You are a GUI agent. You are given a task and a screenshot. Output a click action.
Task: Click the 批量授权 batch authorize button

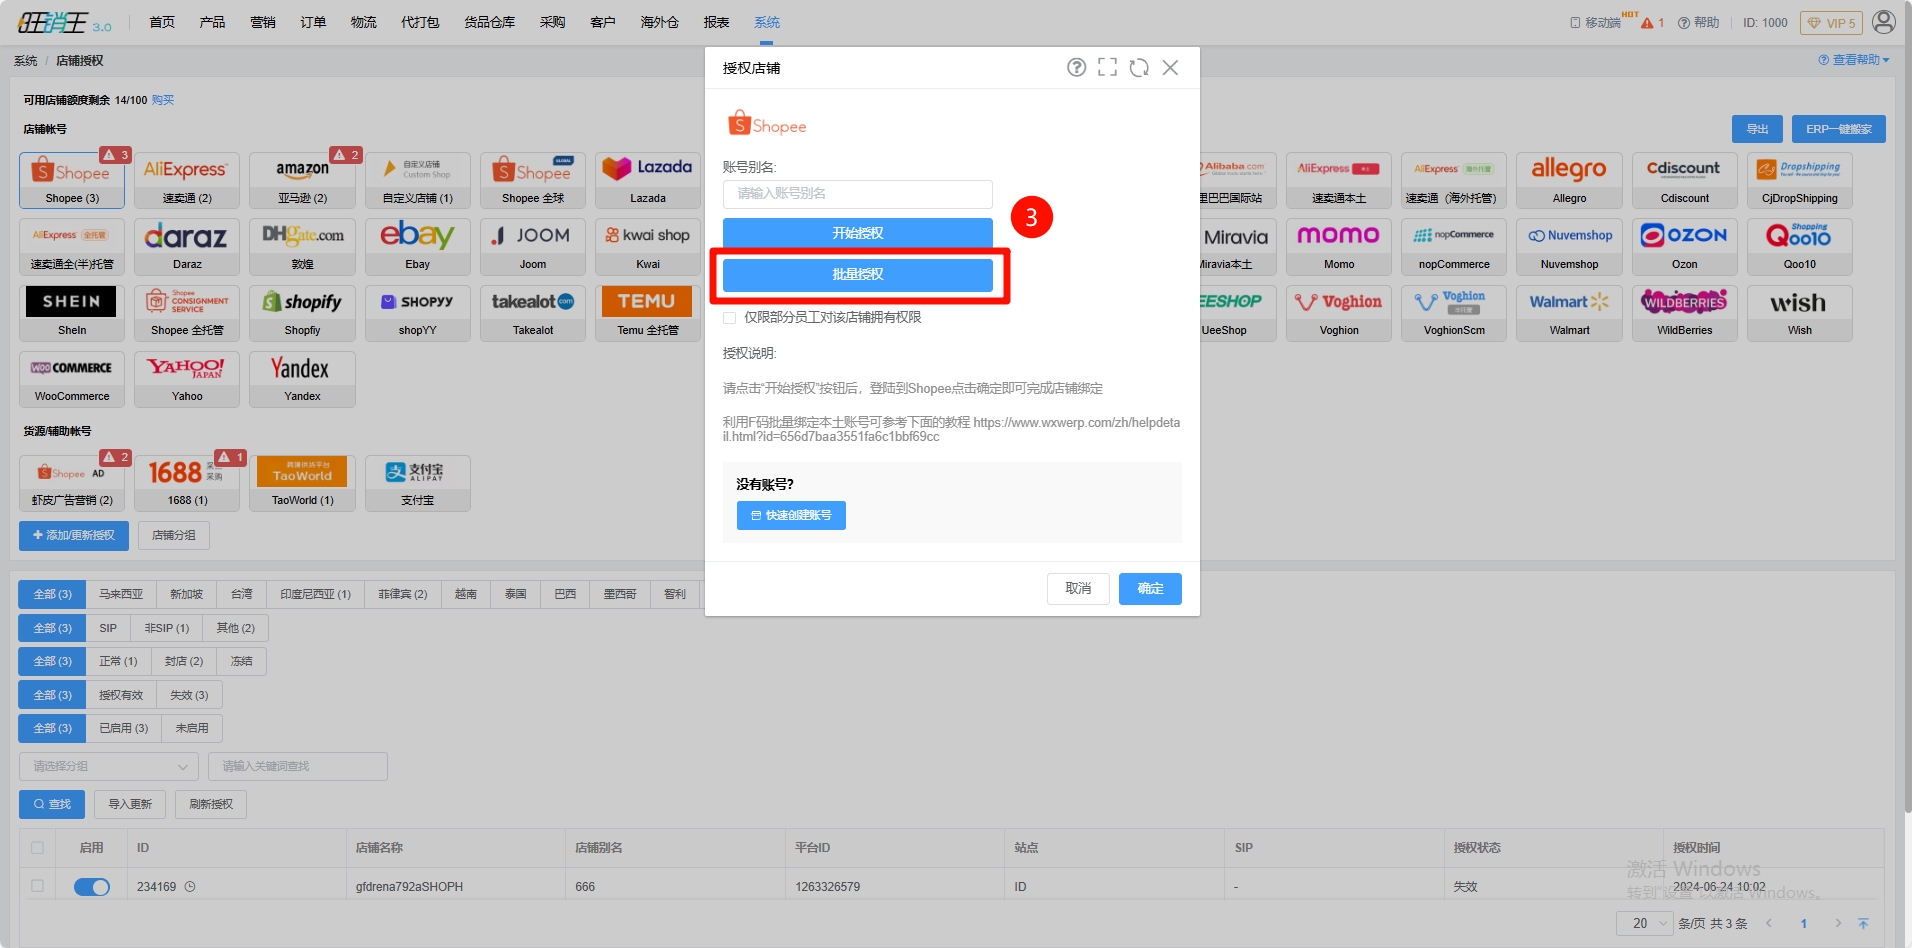[857, 274]
